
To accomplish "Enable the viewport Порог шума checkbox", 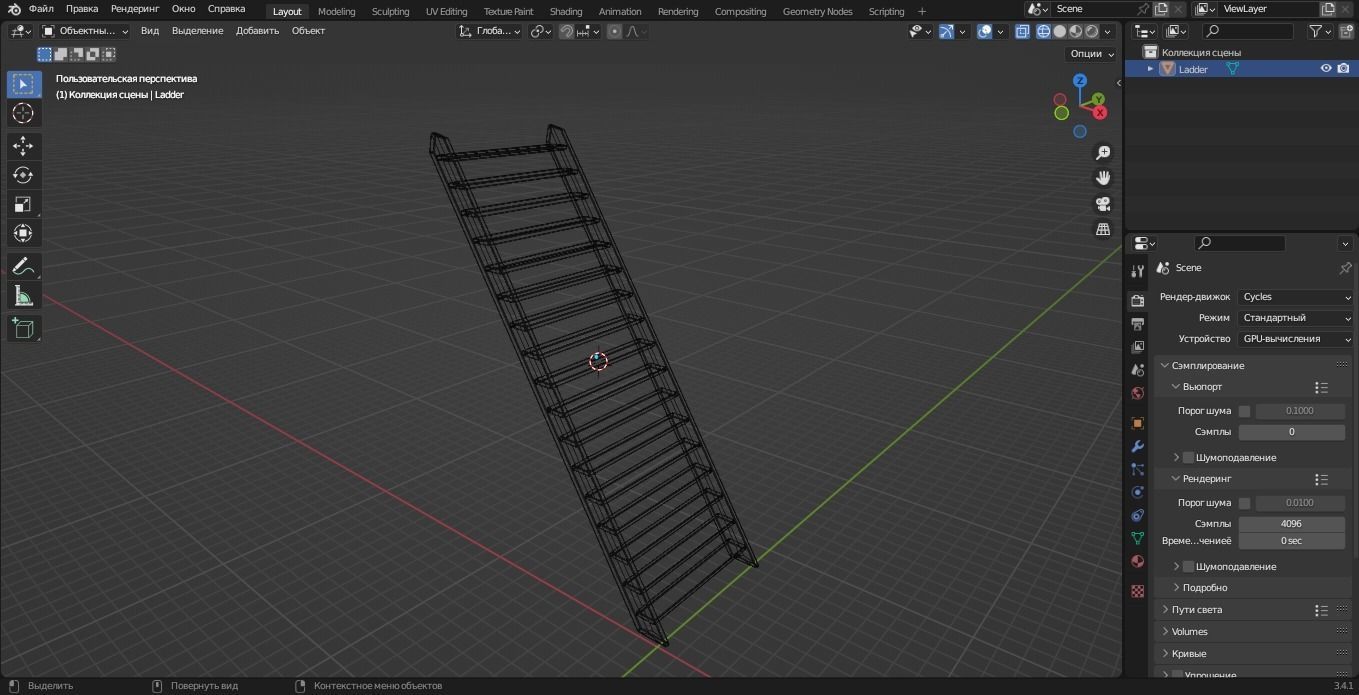I will 1244,410.
